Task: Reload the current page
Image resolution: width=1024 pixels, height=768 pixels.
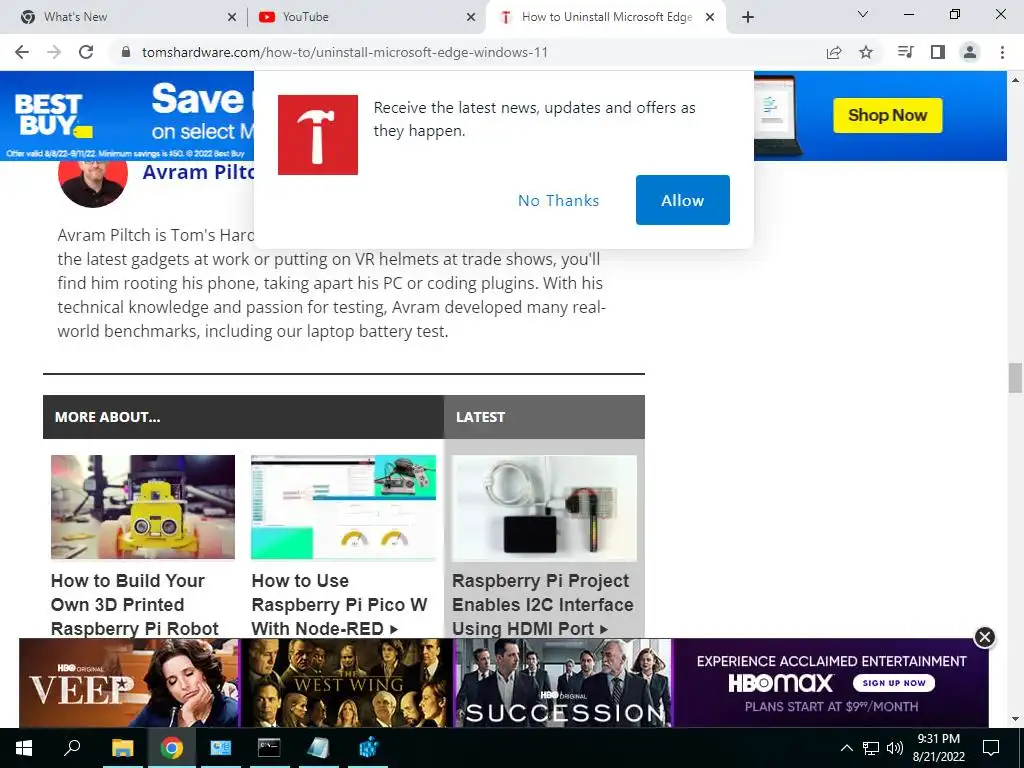Action: (x=86, y=52)
